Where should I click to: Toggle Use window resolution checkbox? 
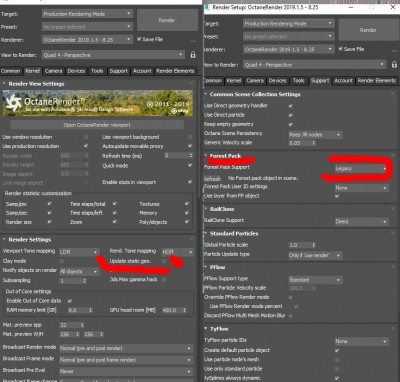(86, 137)
